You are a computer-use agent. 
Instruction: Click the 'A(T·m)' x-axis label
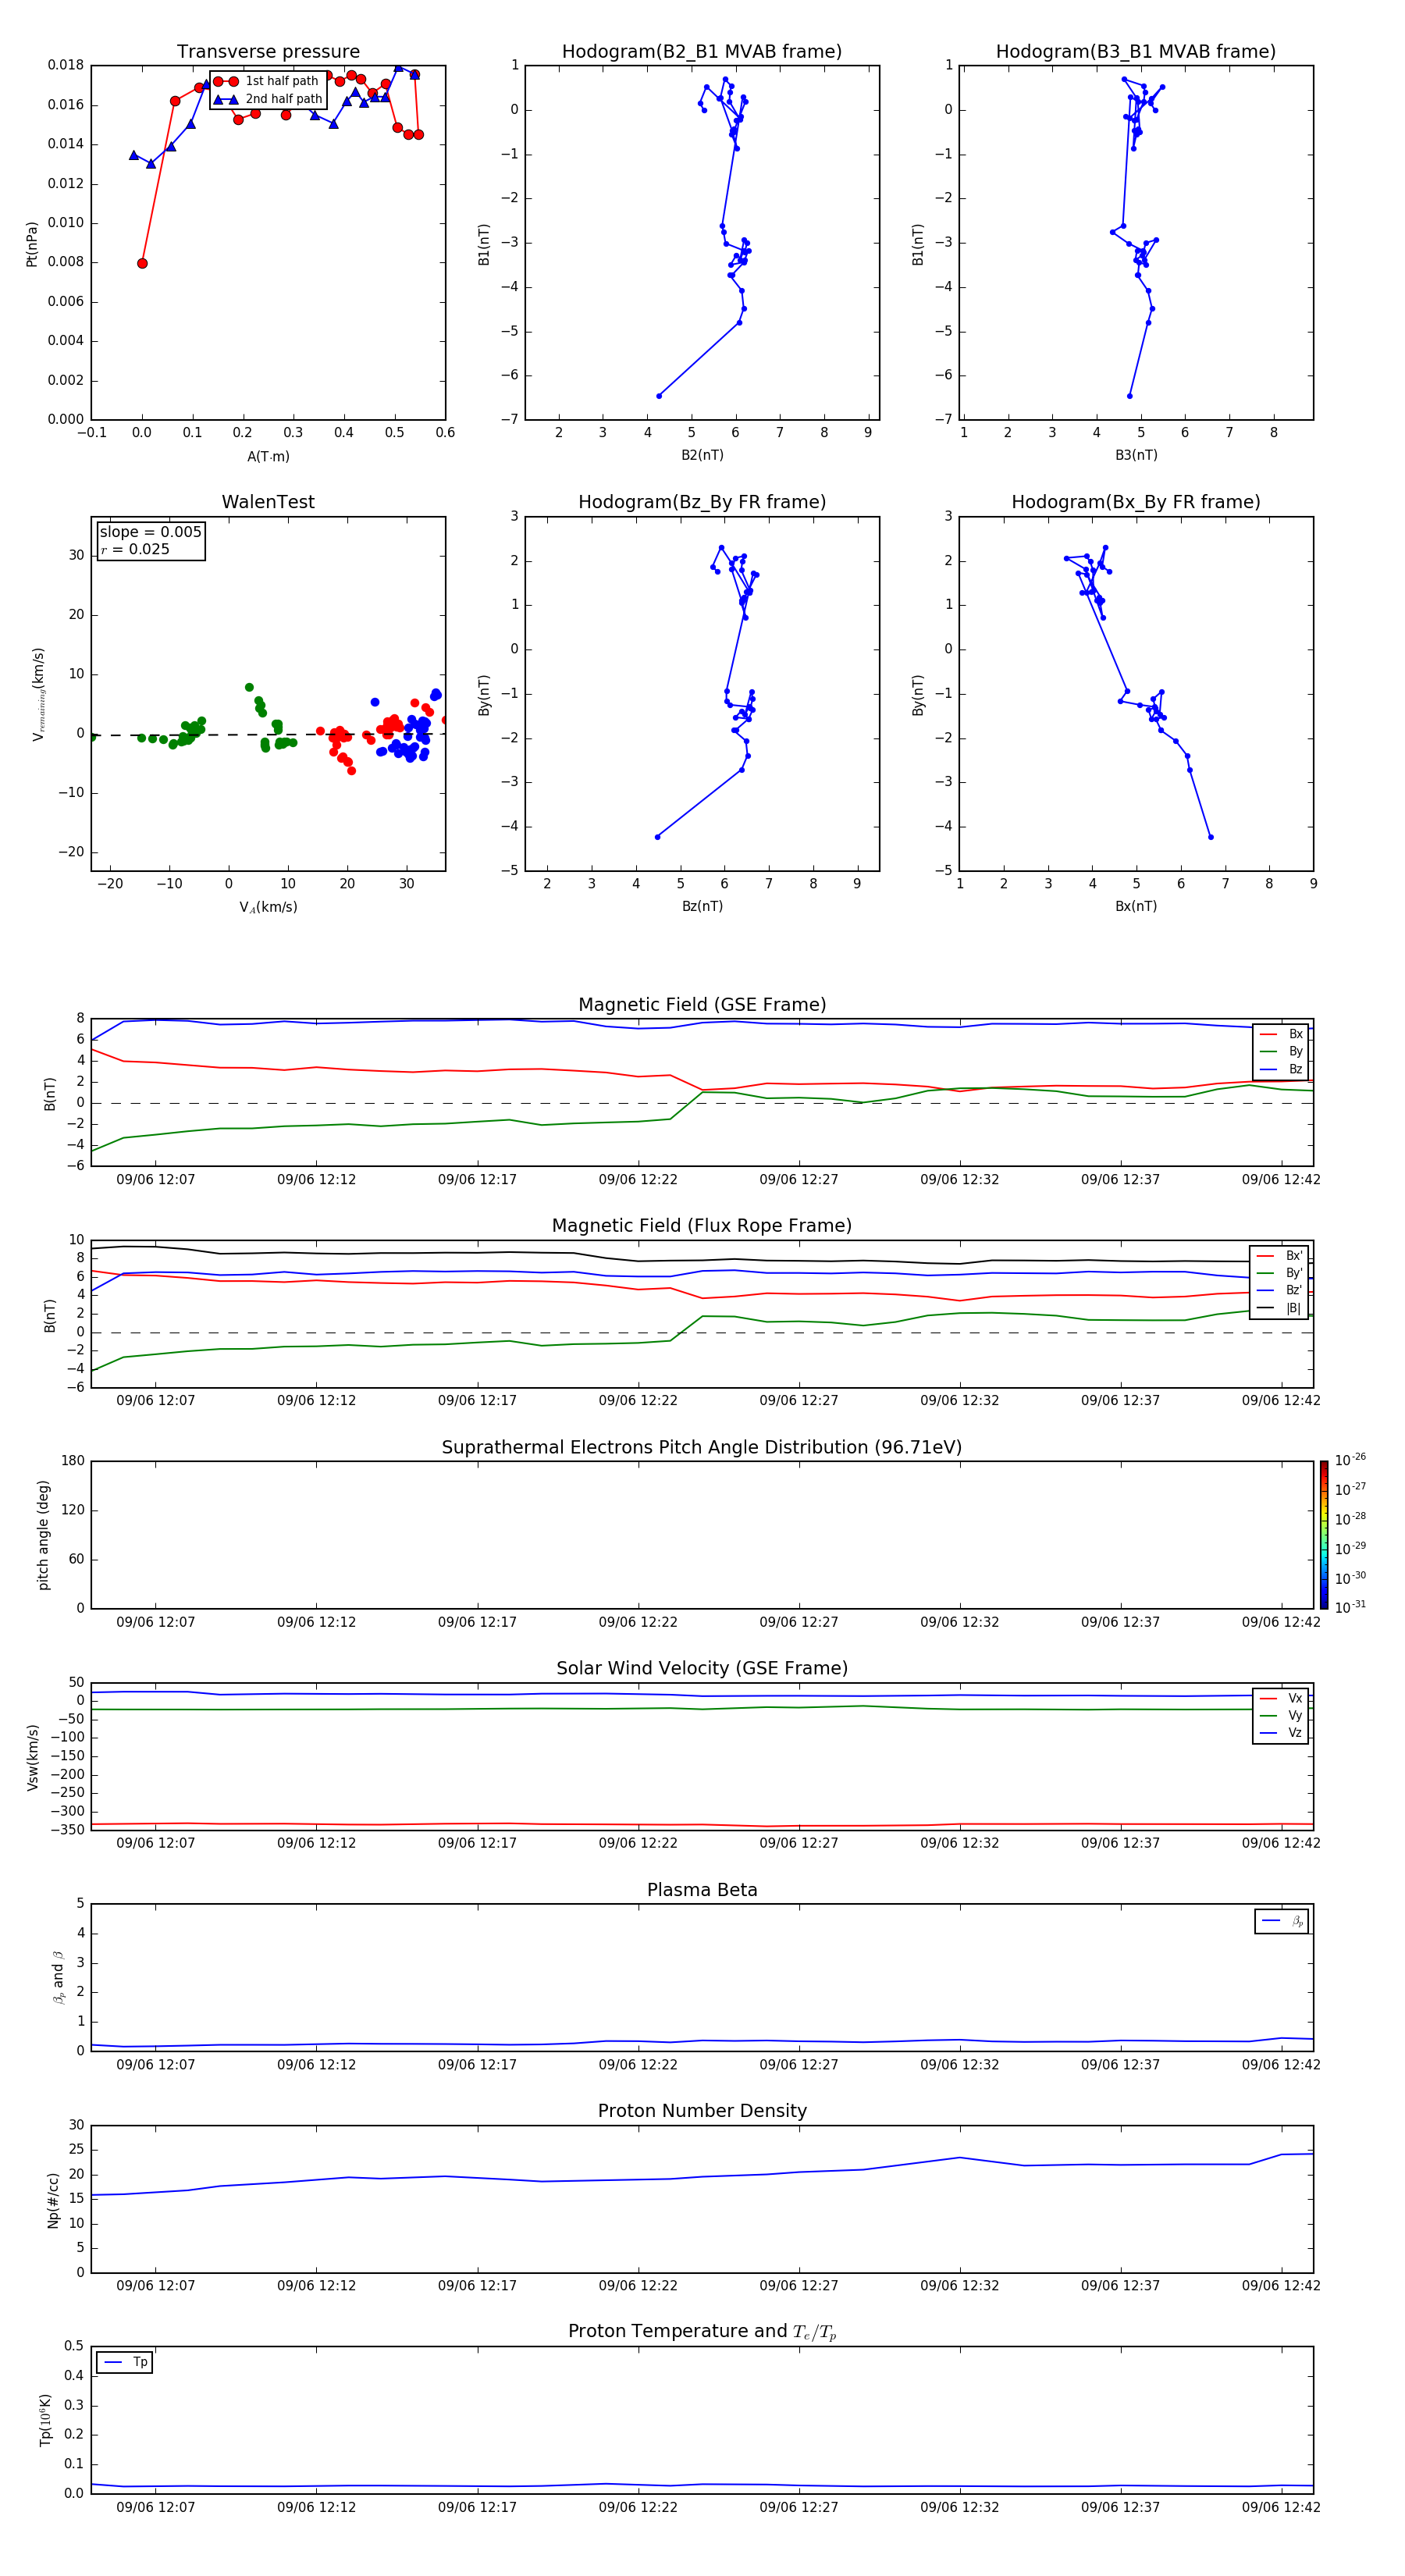pos(268,457)
